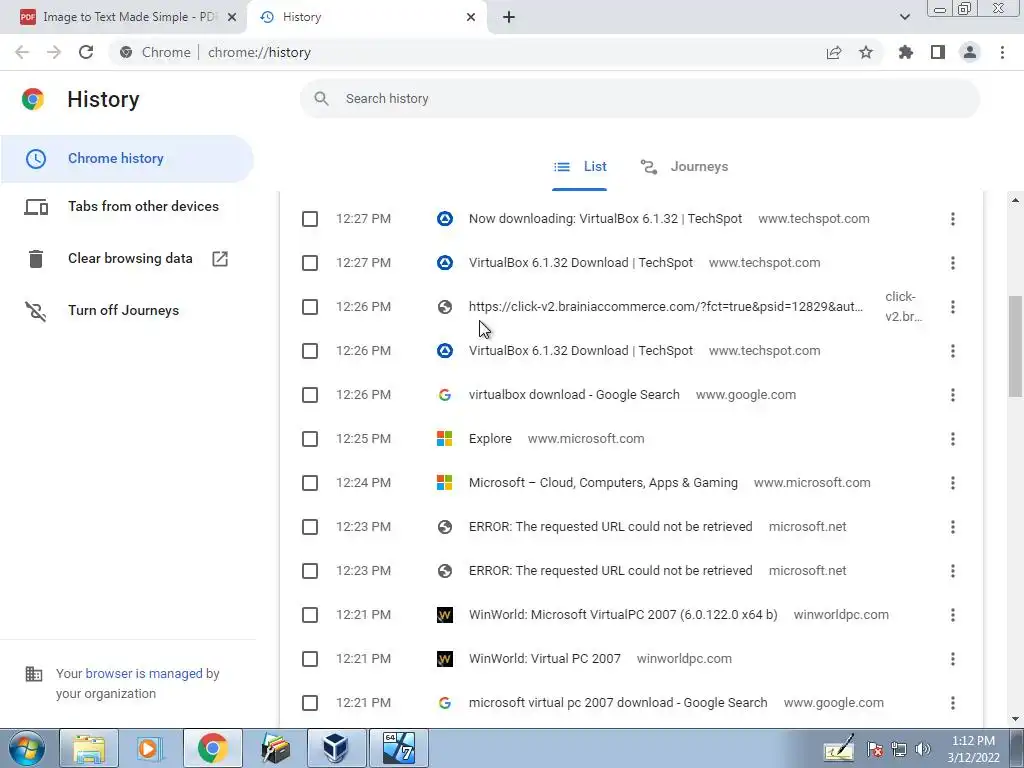The image size is (1024, 768).
Task: Share this page icon in address bar
Action: [834, 52]
